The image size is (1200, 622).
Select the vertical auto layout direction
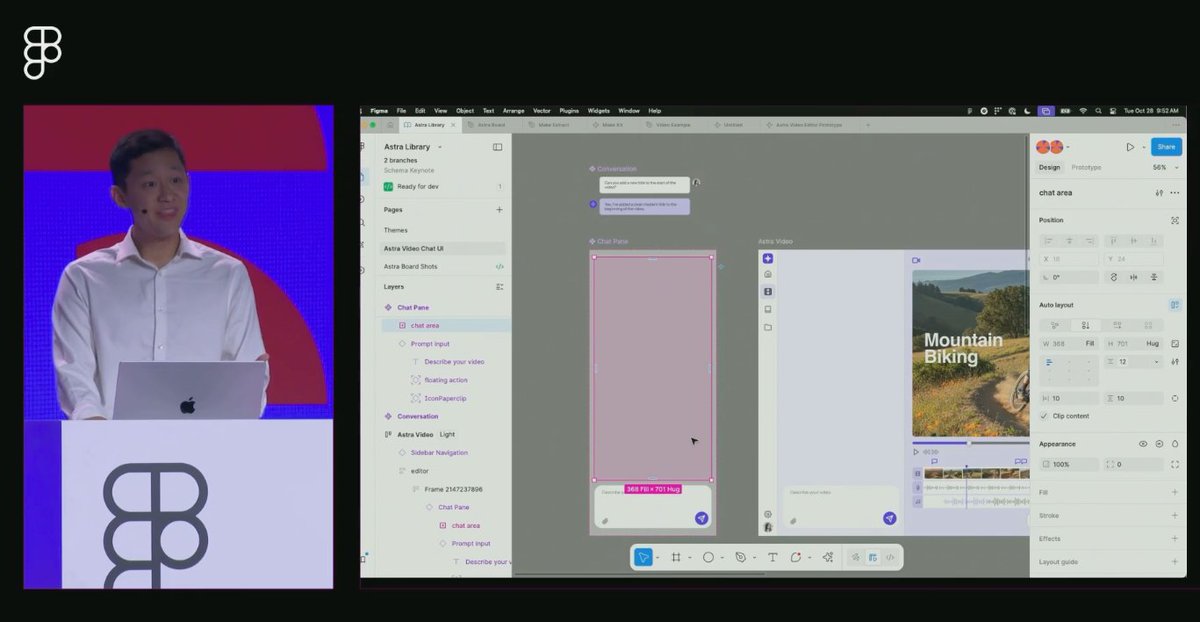(1085, 325)
